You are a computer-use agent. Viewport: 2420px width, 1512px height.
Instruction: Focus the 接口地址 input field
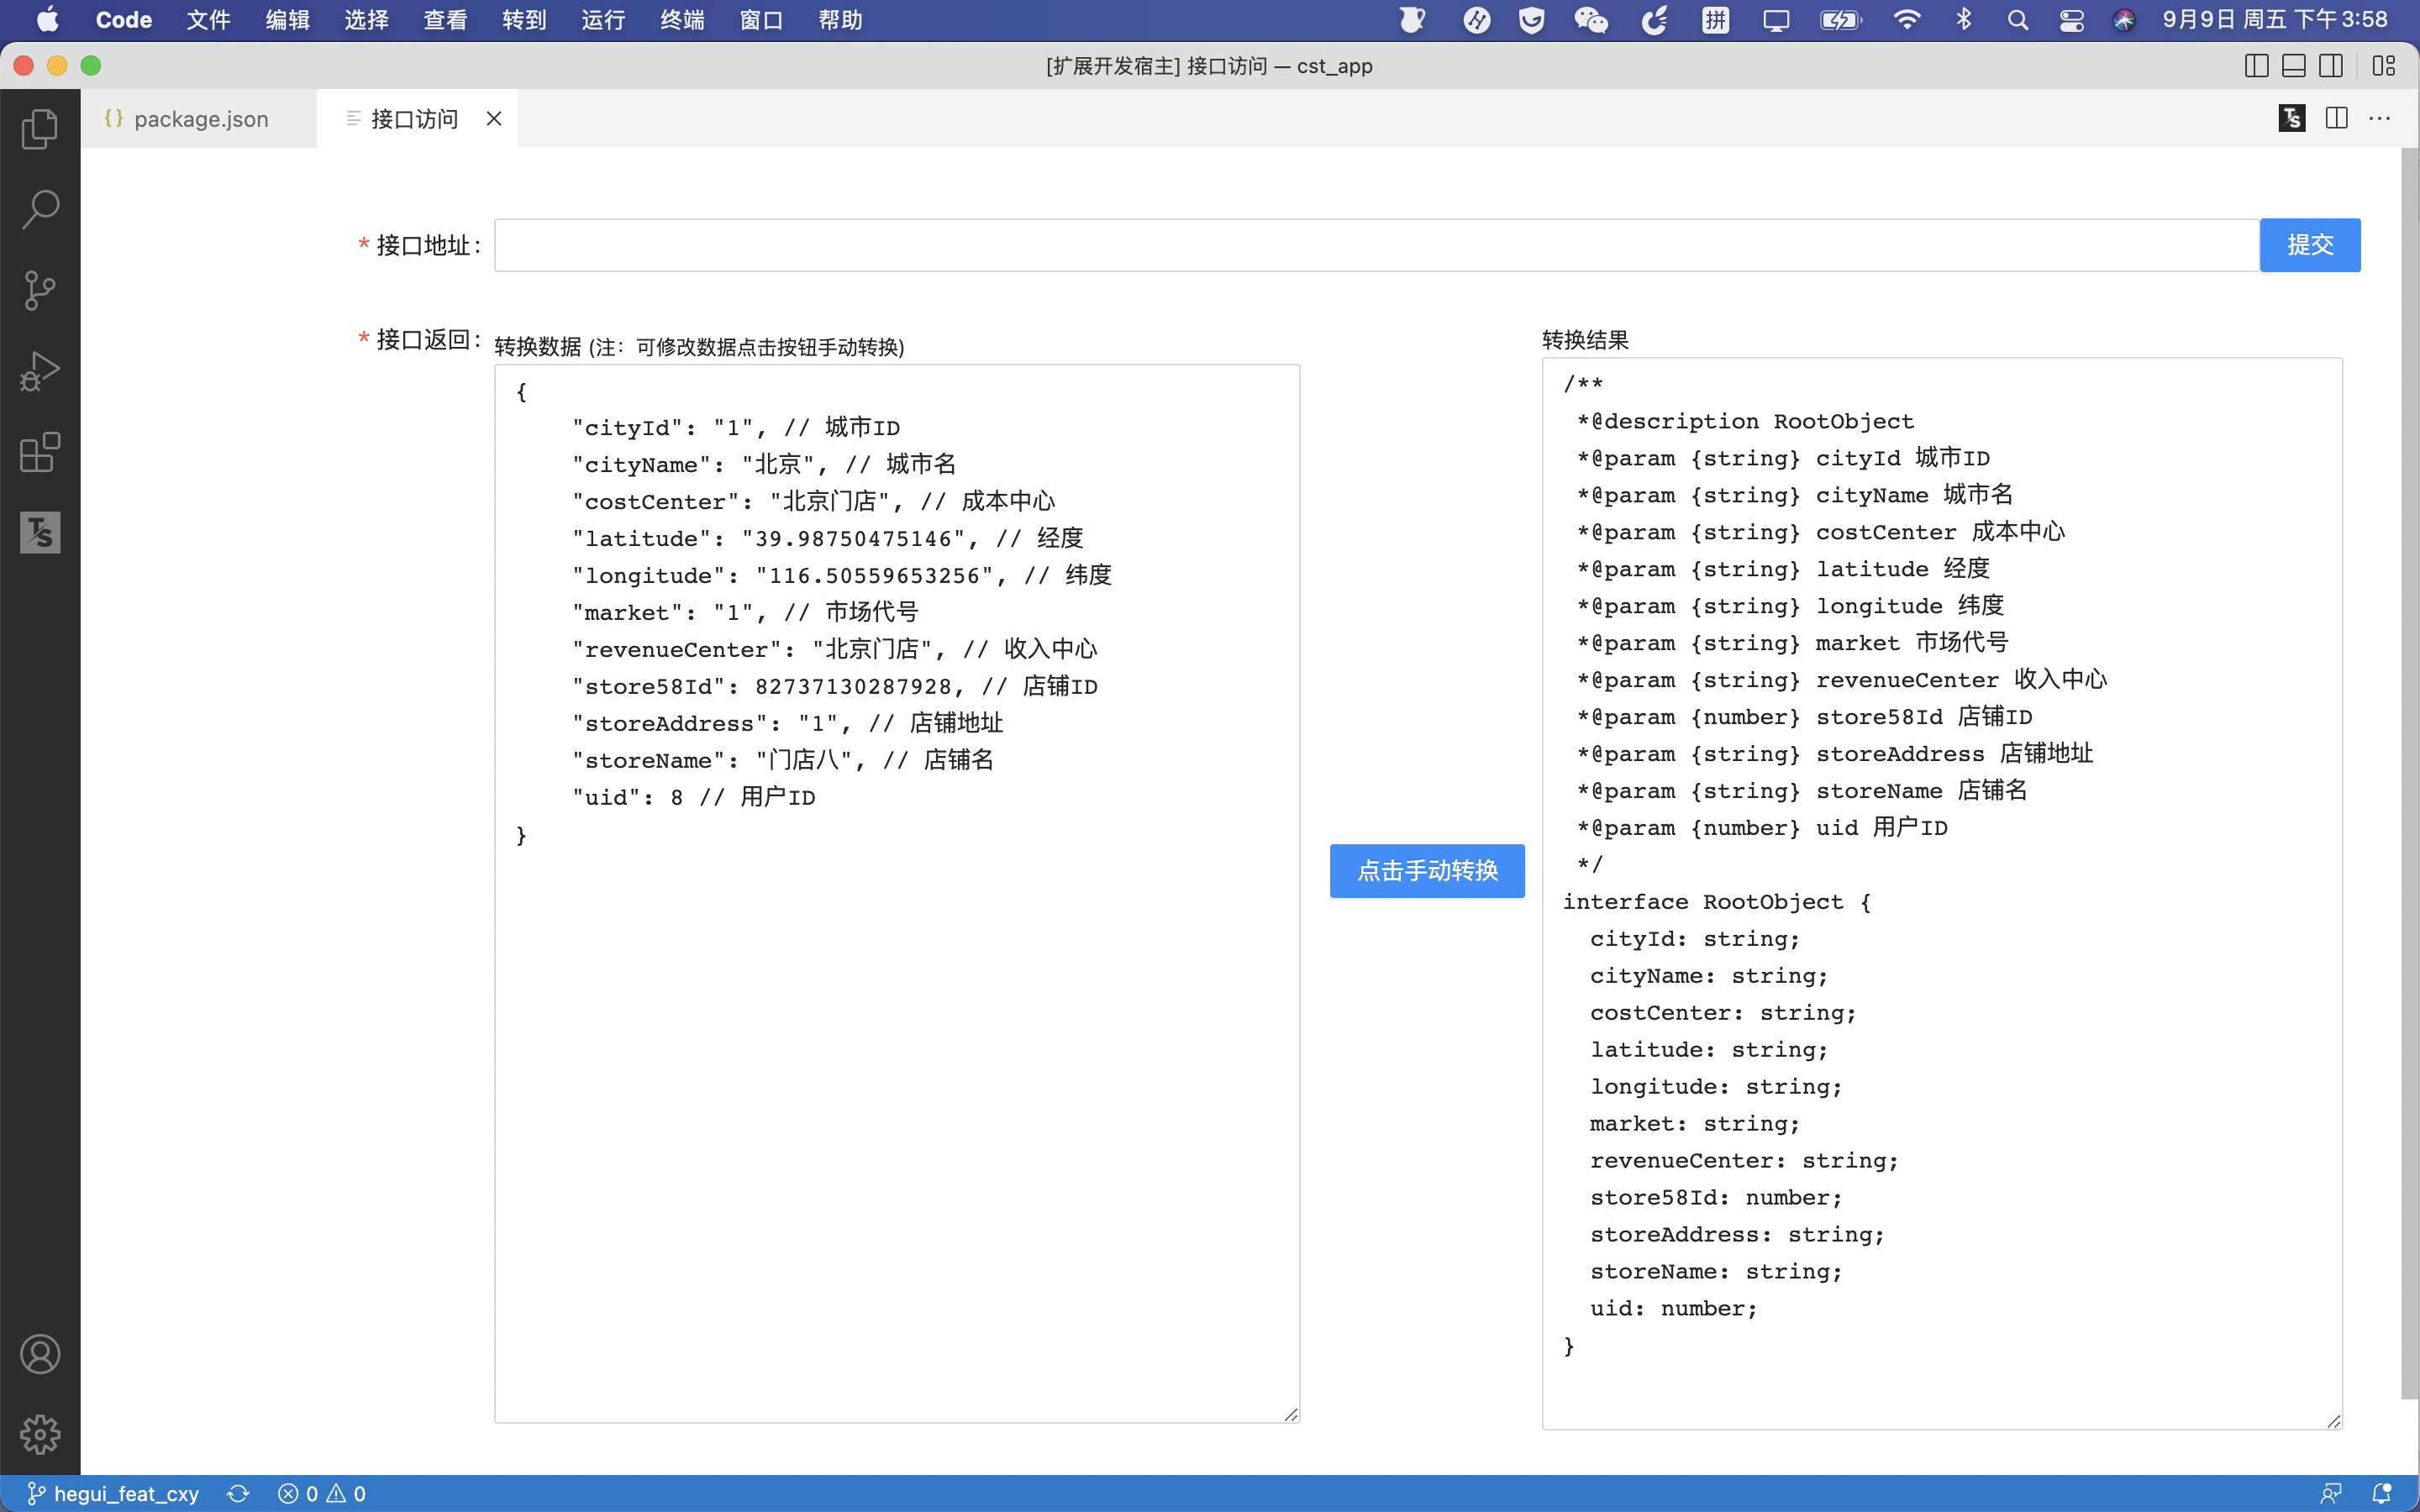(x=1375, y=245)
